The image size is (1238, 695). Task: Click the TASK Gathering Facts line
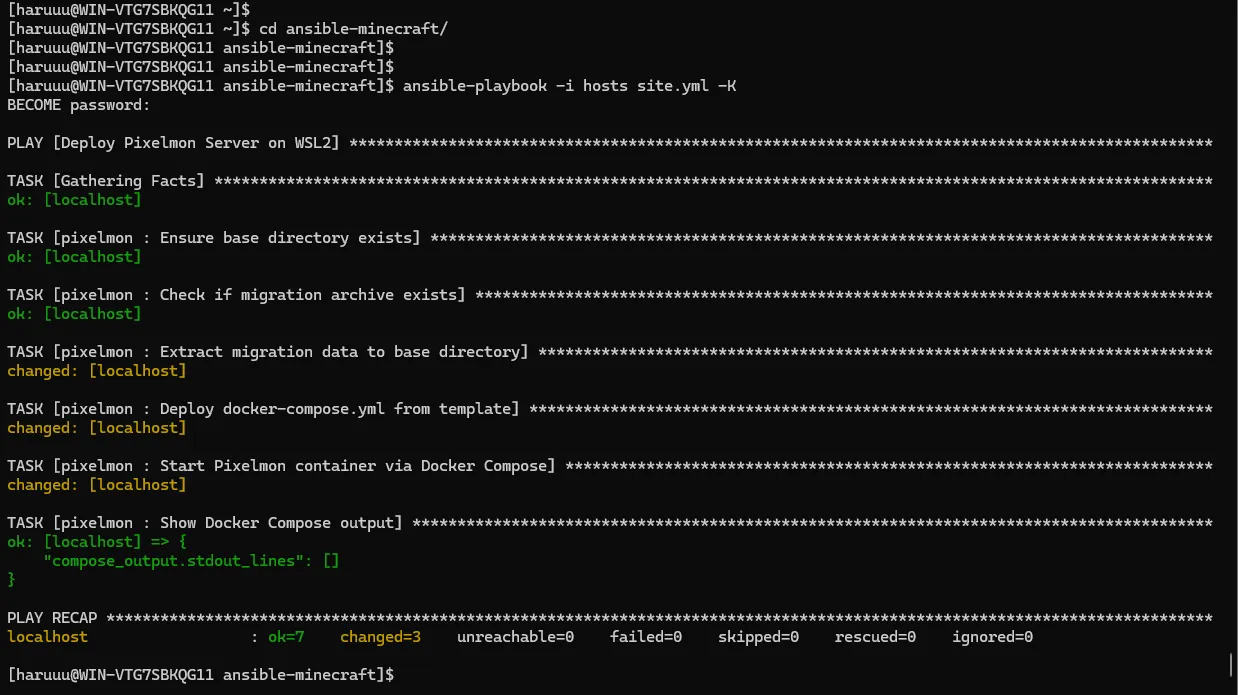(106, 181)
